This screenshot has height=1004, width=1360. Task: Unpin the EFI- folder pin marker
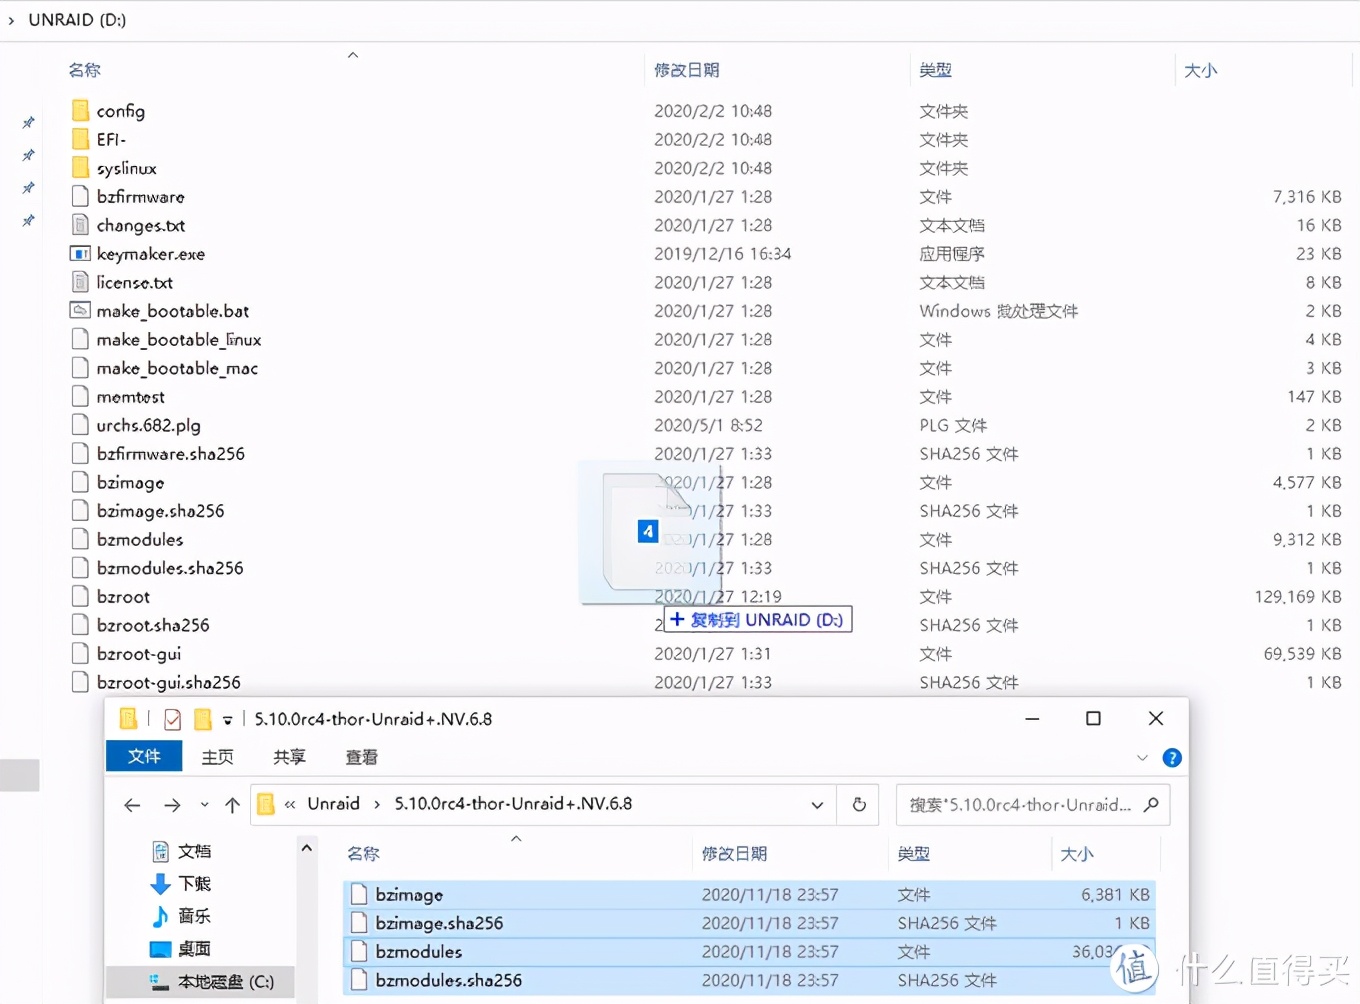pyautogui.click(x=28, y=154)
